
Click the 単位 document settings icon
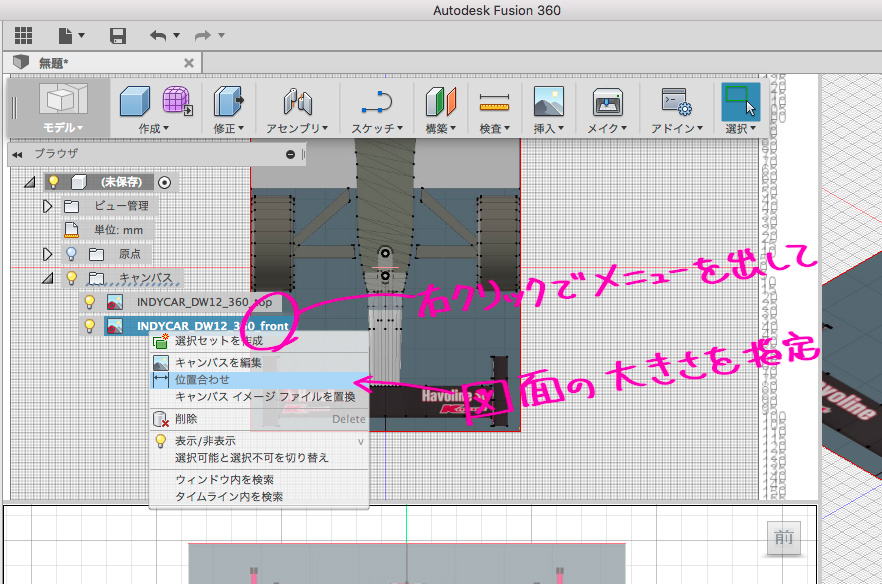(71, 230)
